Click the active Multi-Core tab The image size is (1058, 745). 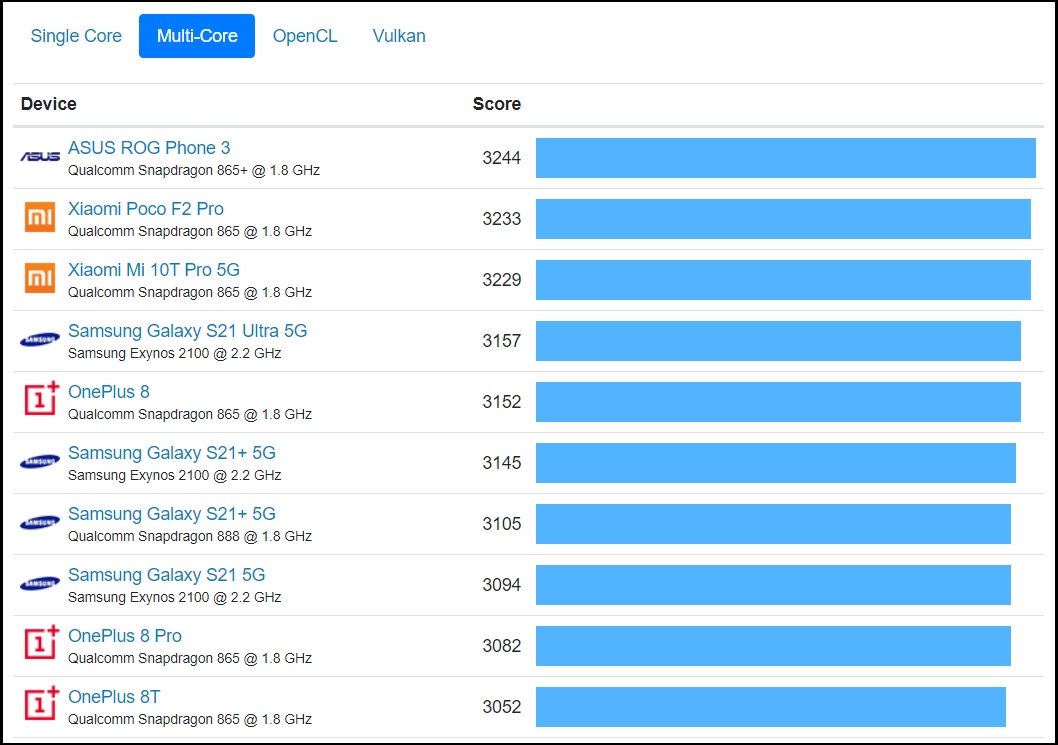(197, 36)
